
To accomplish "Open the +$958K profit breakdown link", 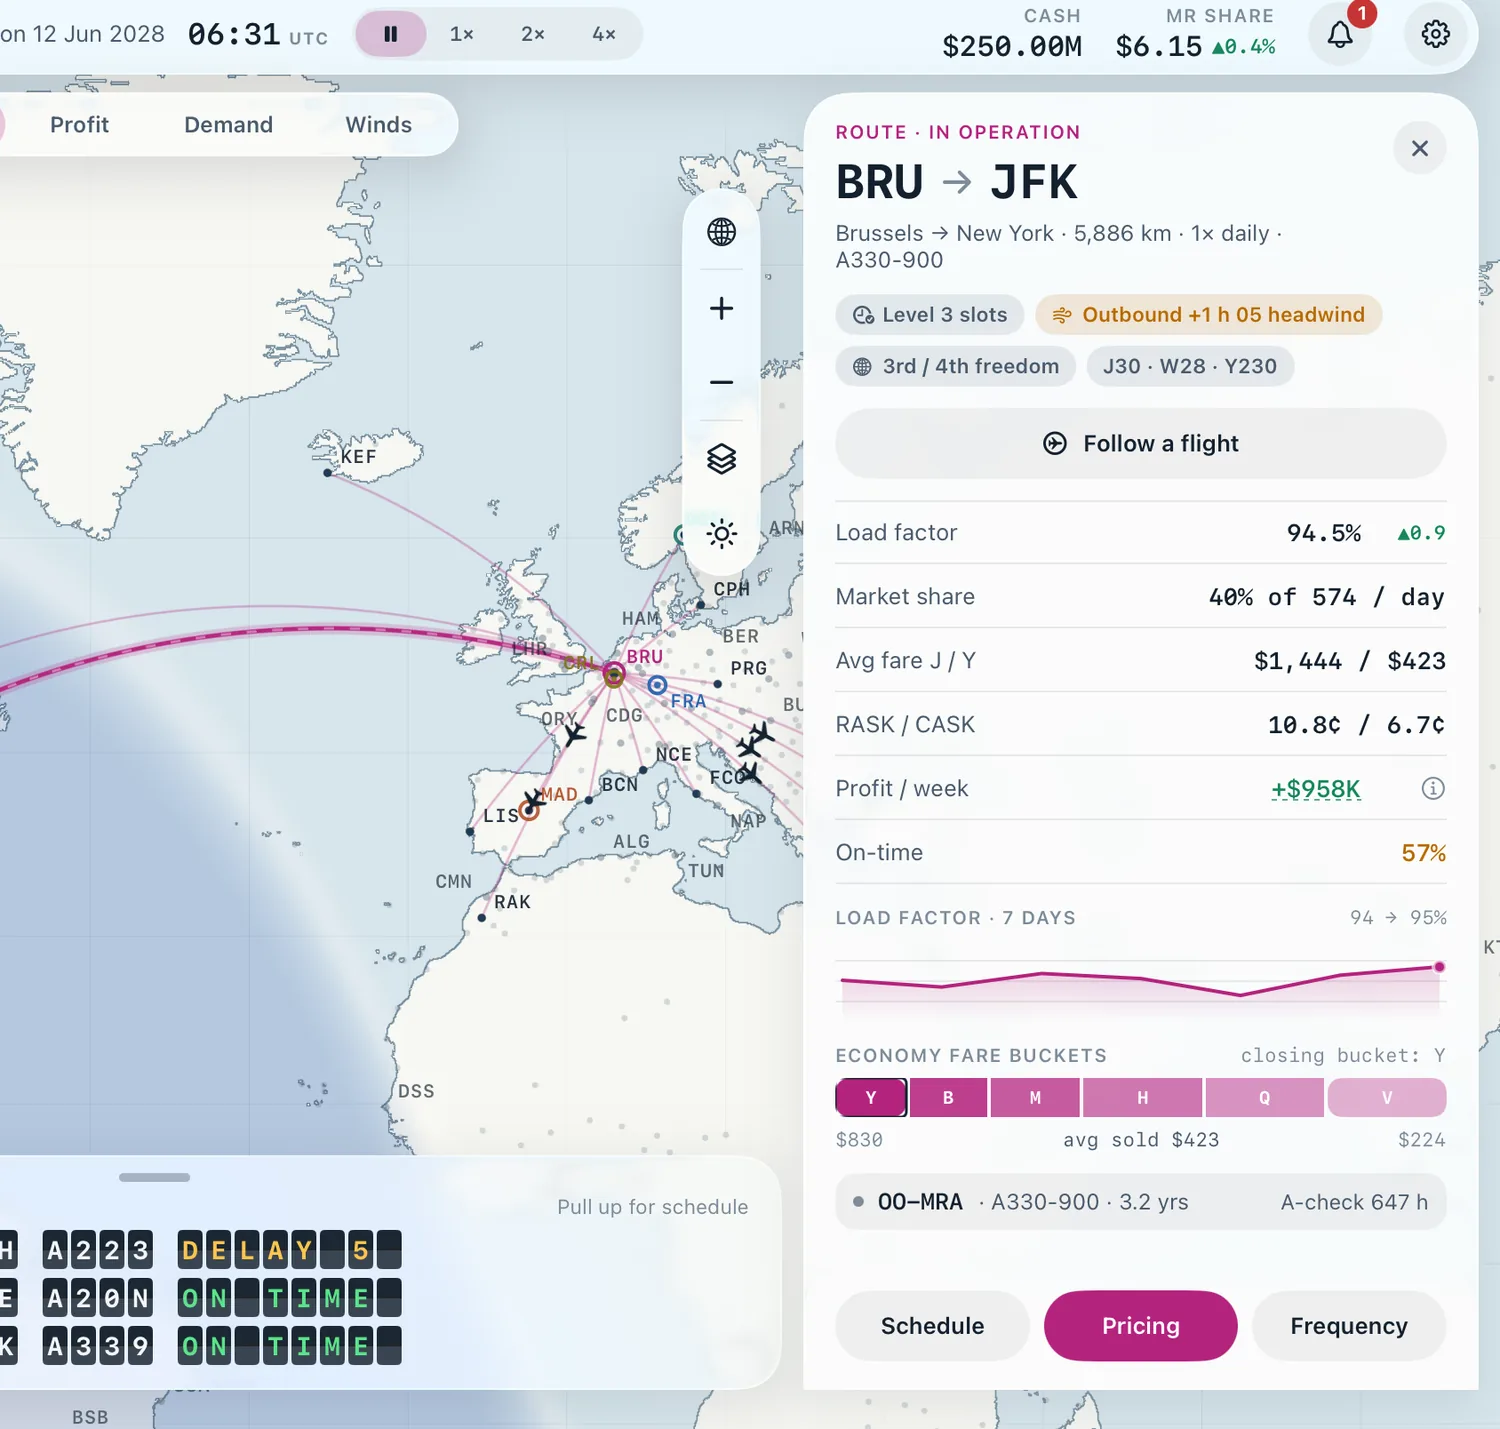I will [x=1315, y=789].
